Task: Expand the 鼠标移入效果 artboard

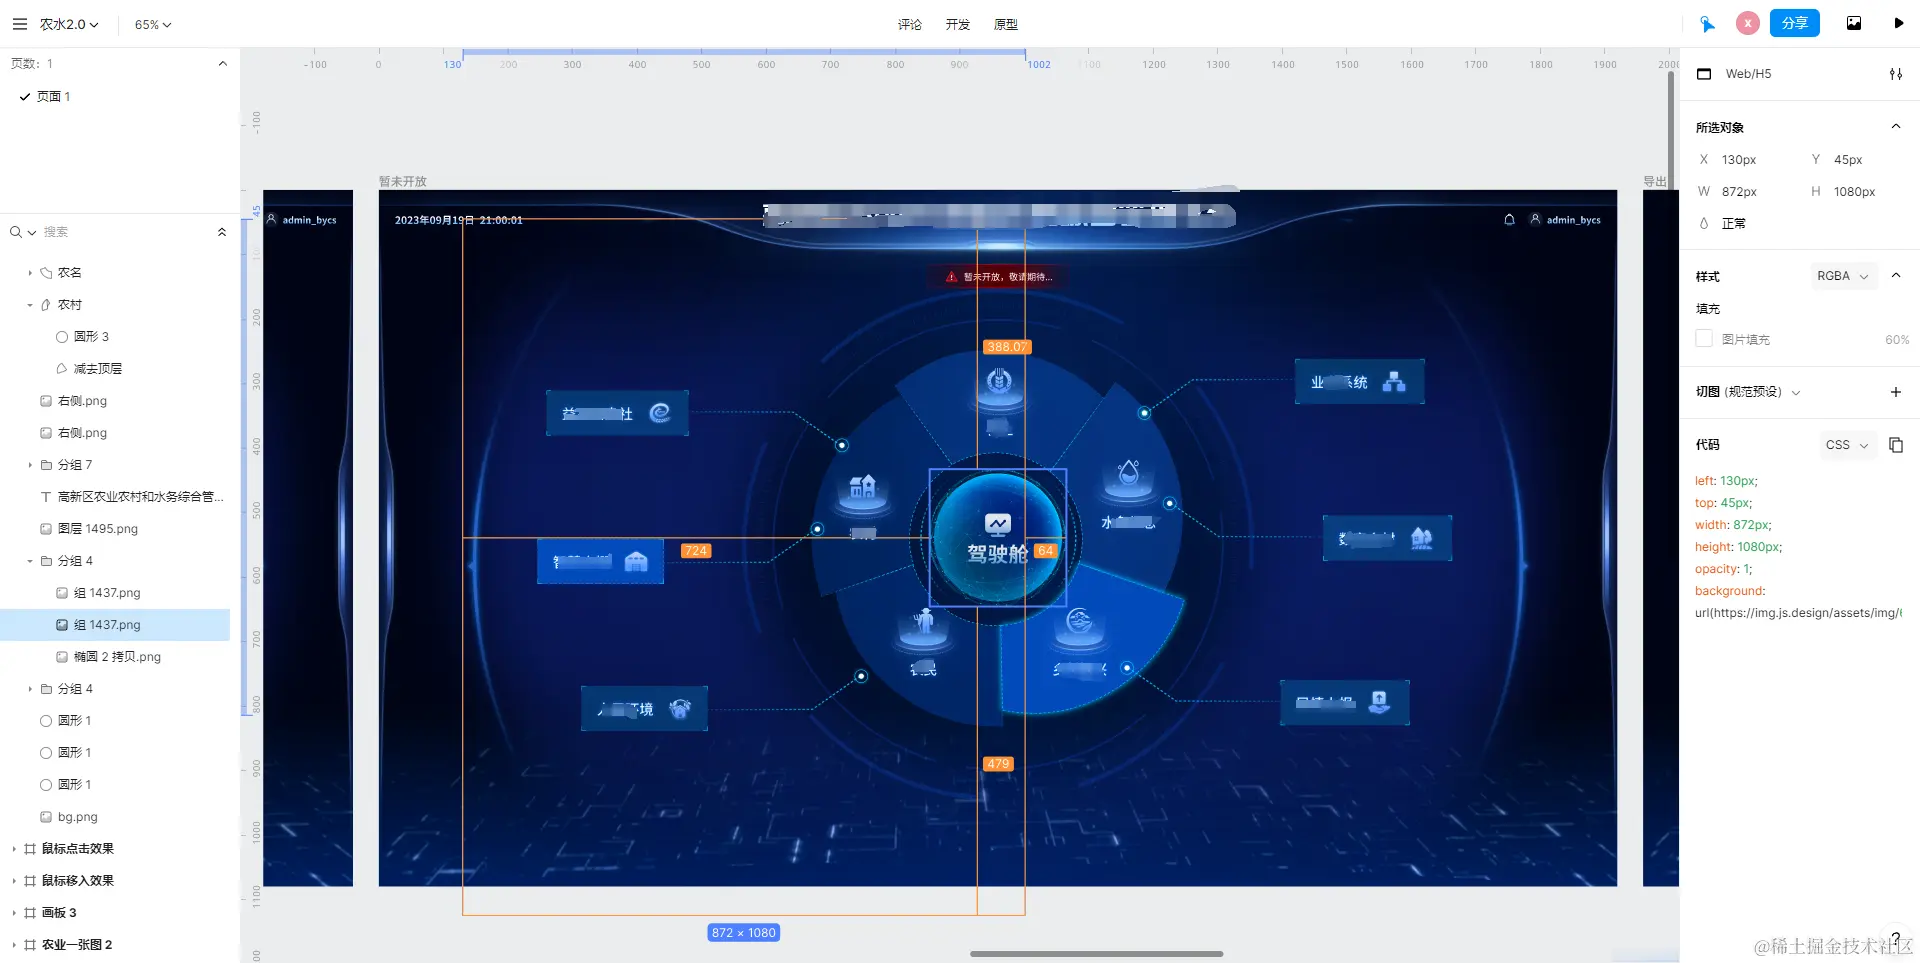Action: (x=14, y=880)
